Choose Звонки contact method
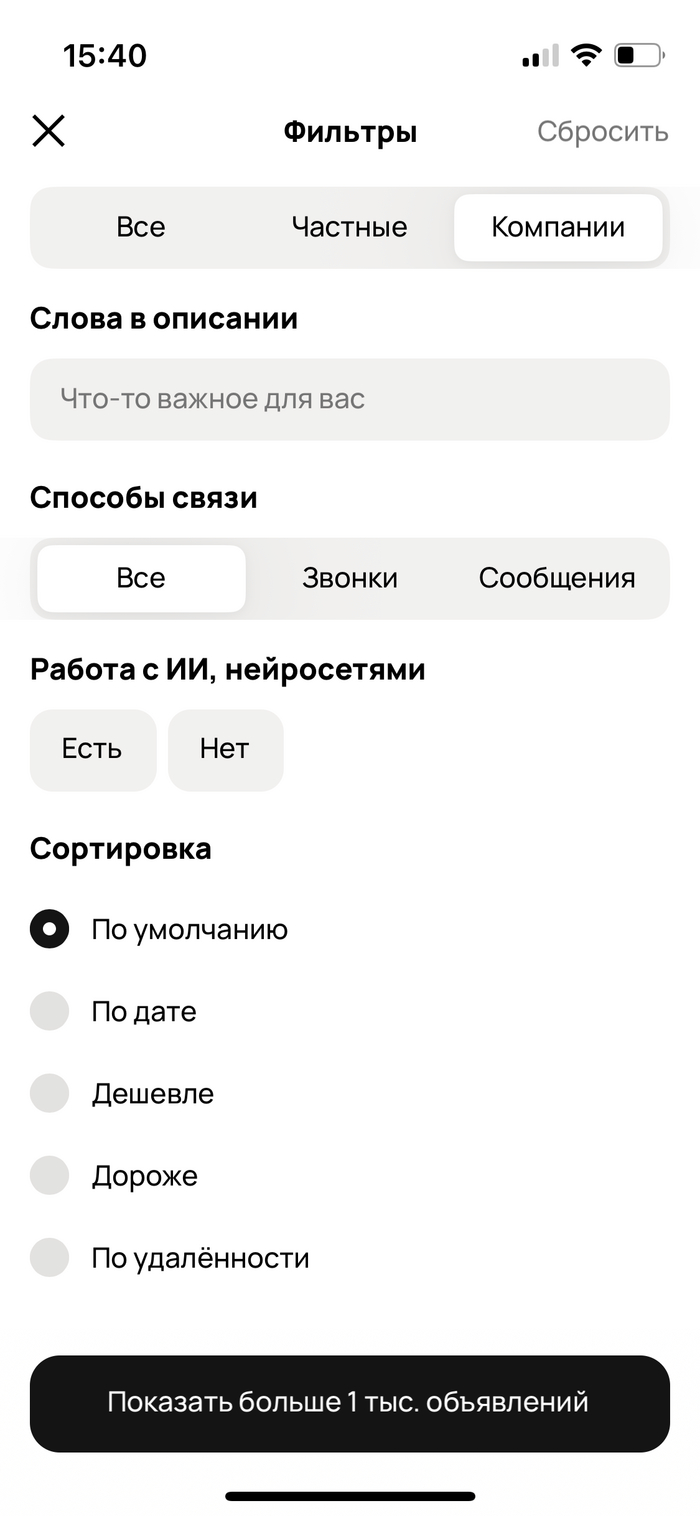The width and height of the screenshot is (700, 1516). (x=350, y=578)
